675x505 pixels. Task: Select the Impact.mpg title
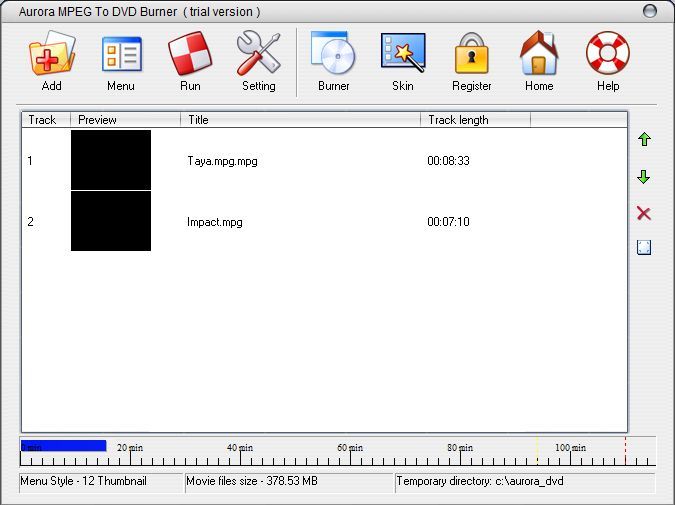pos(215,222)
